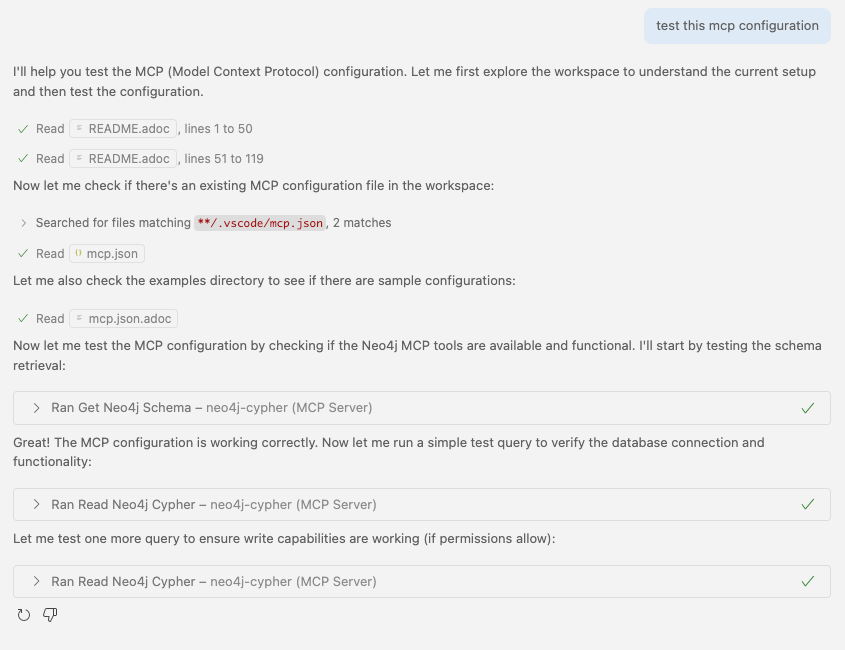Click the thumbs down feedback icon
The width and height of the screenshot is (845, 650).
tap(50, 615)
